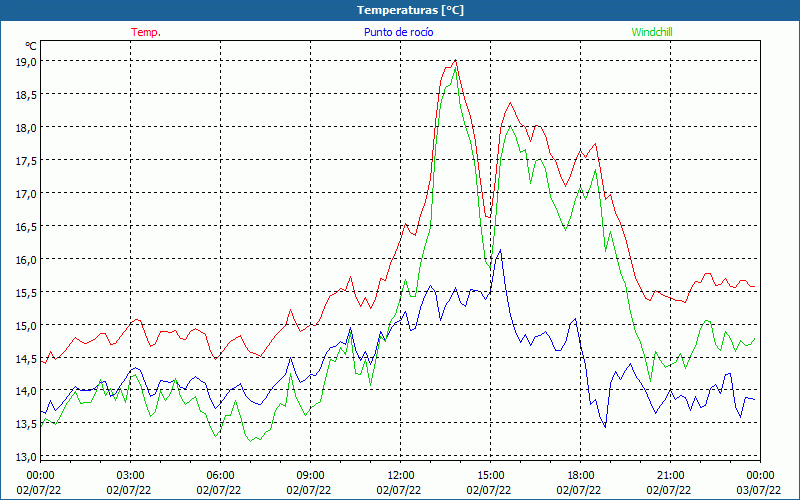Click the red Temp. legend label
This screenshot has height=500, width=800.
146,32
